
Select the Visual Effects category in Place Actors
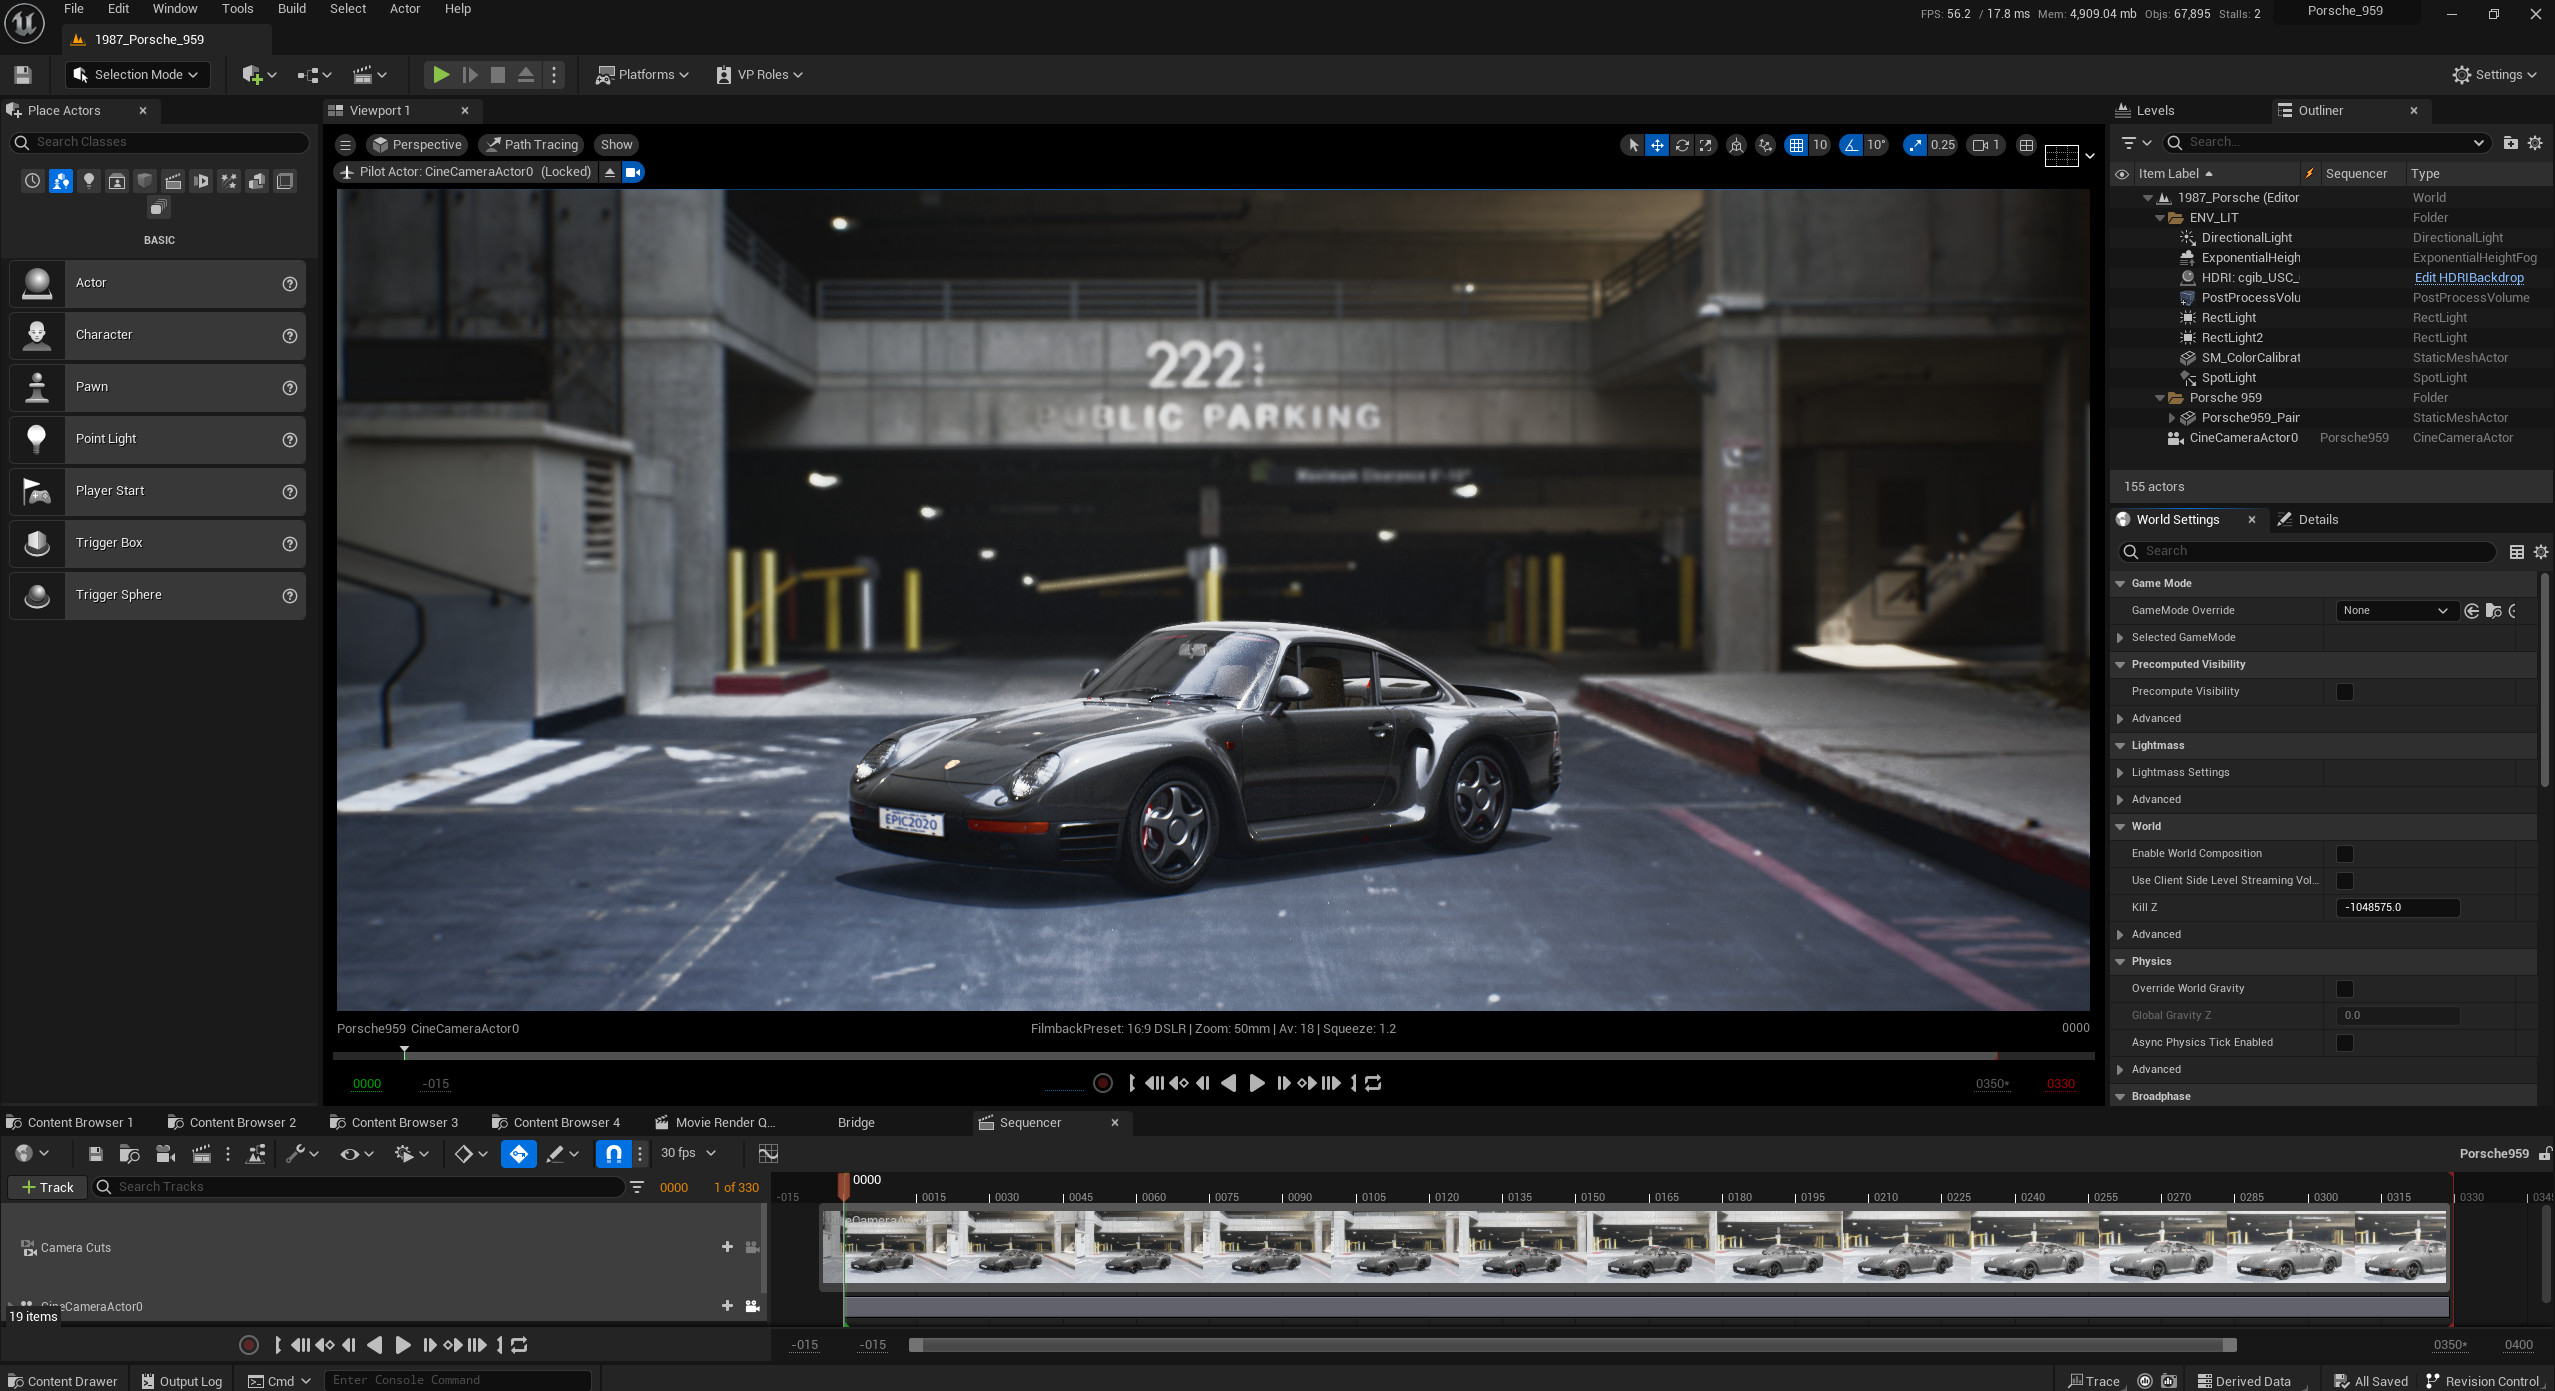[x=229, y=181]
